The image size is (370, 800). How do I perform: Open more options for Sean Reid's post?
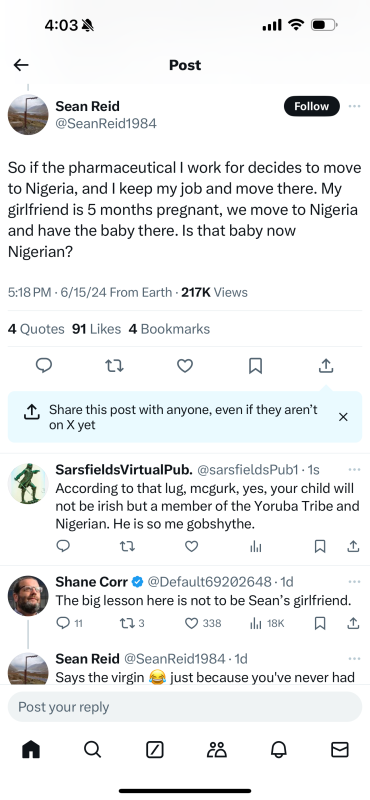[x=354, y=106]
